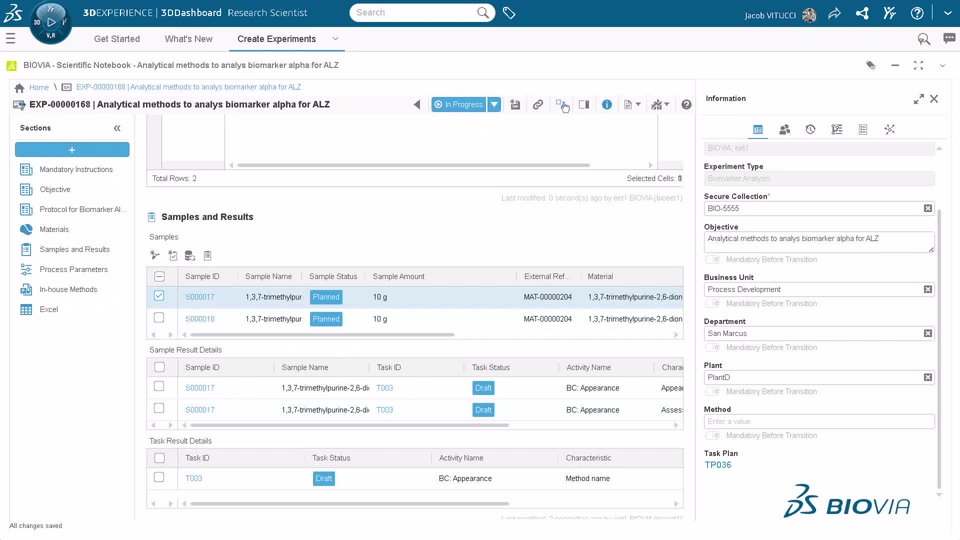This screenshot has height=540, width=960.
Task: Toggle the side panel layout icon
Action: pyautogui.click(x=584, y=105)
